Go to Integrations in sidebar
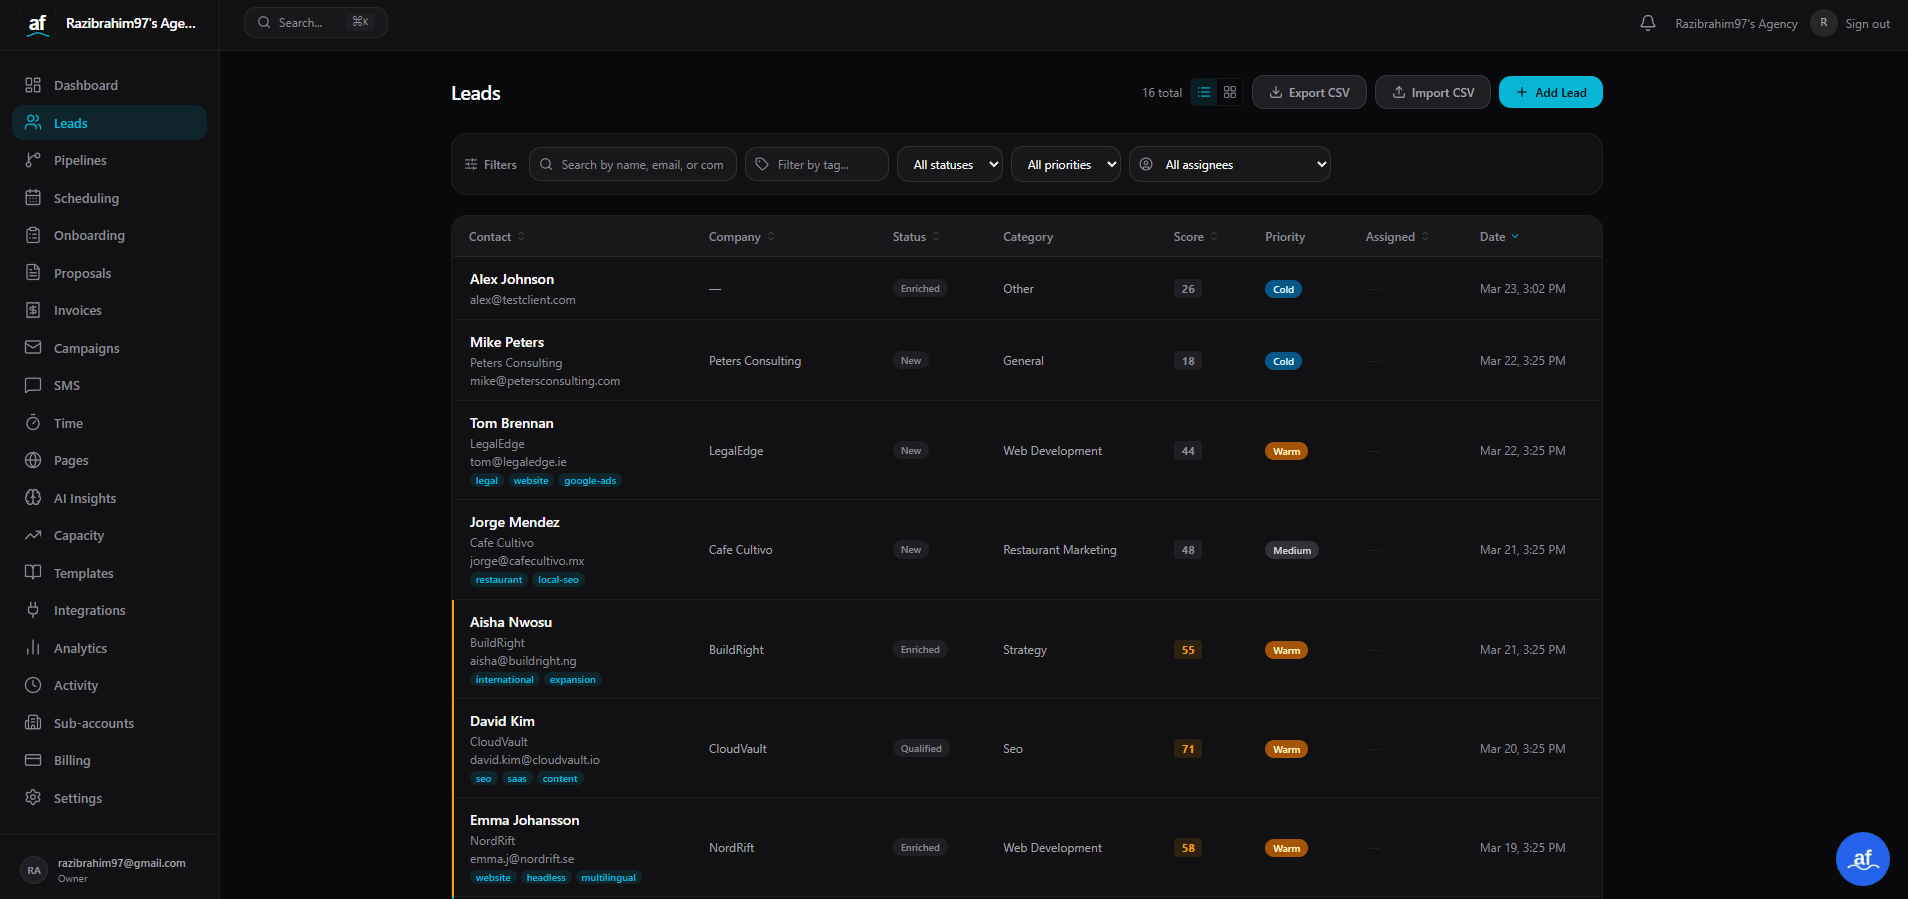The height and width of the screenshot is (899, 1908). pos(89,610)
